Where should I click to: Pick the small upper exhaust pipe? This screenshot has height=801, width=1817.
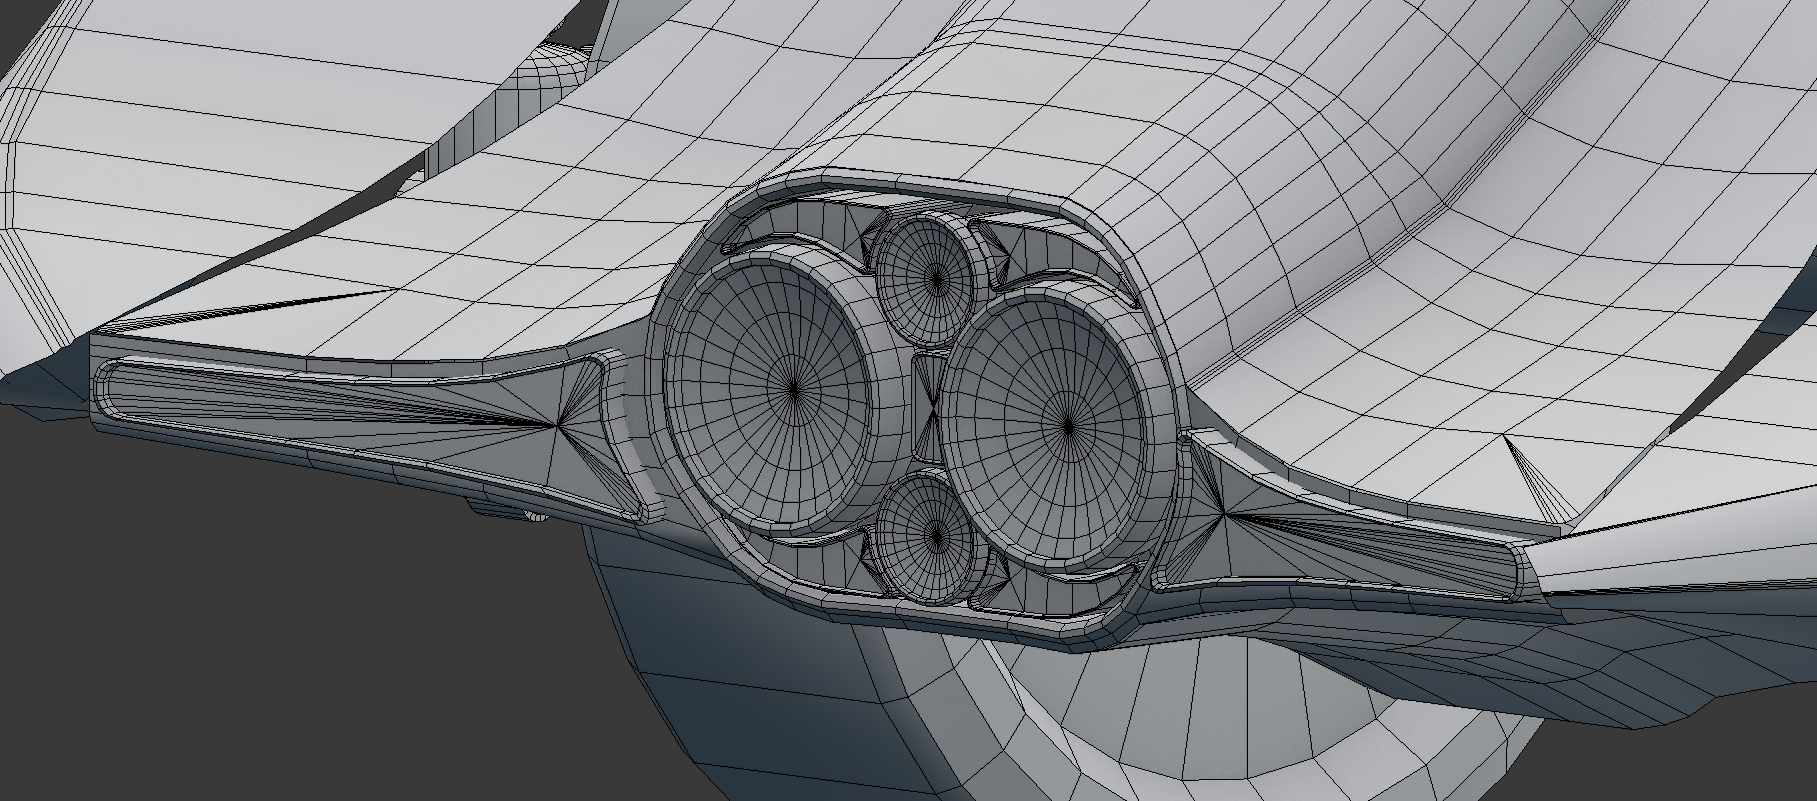936,280
